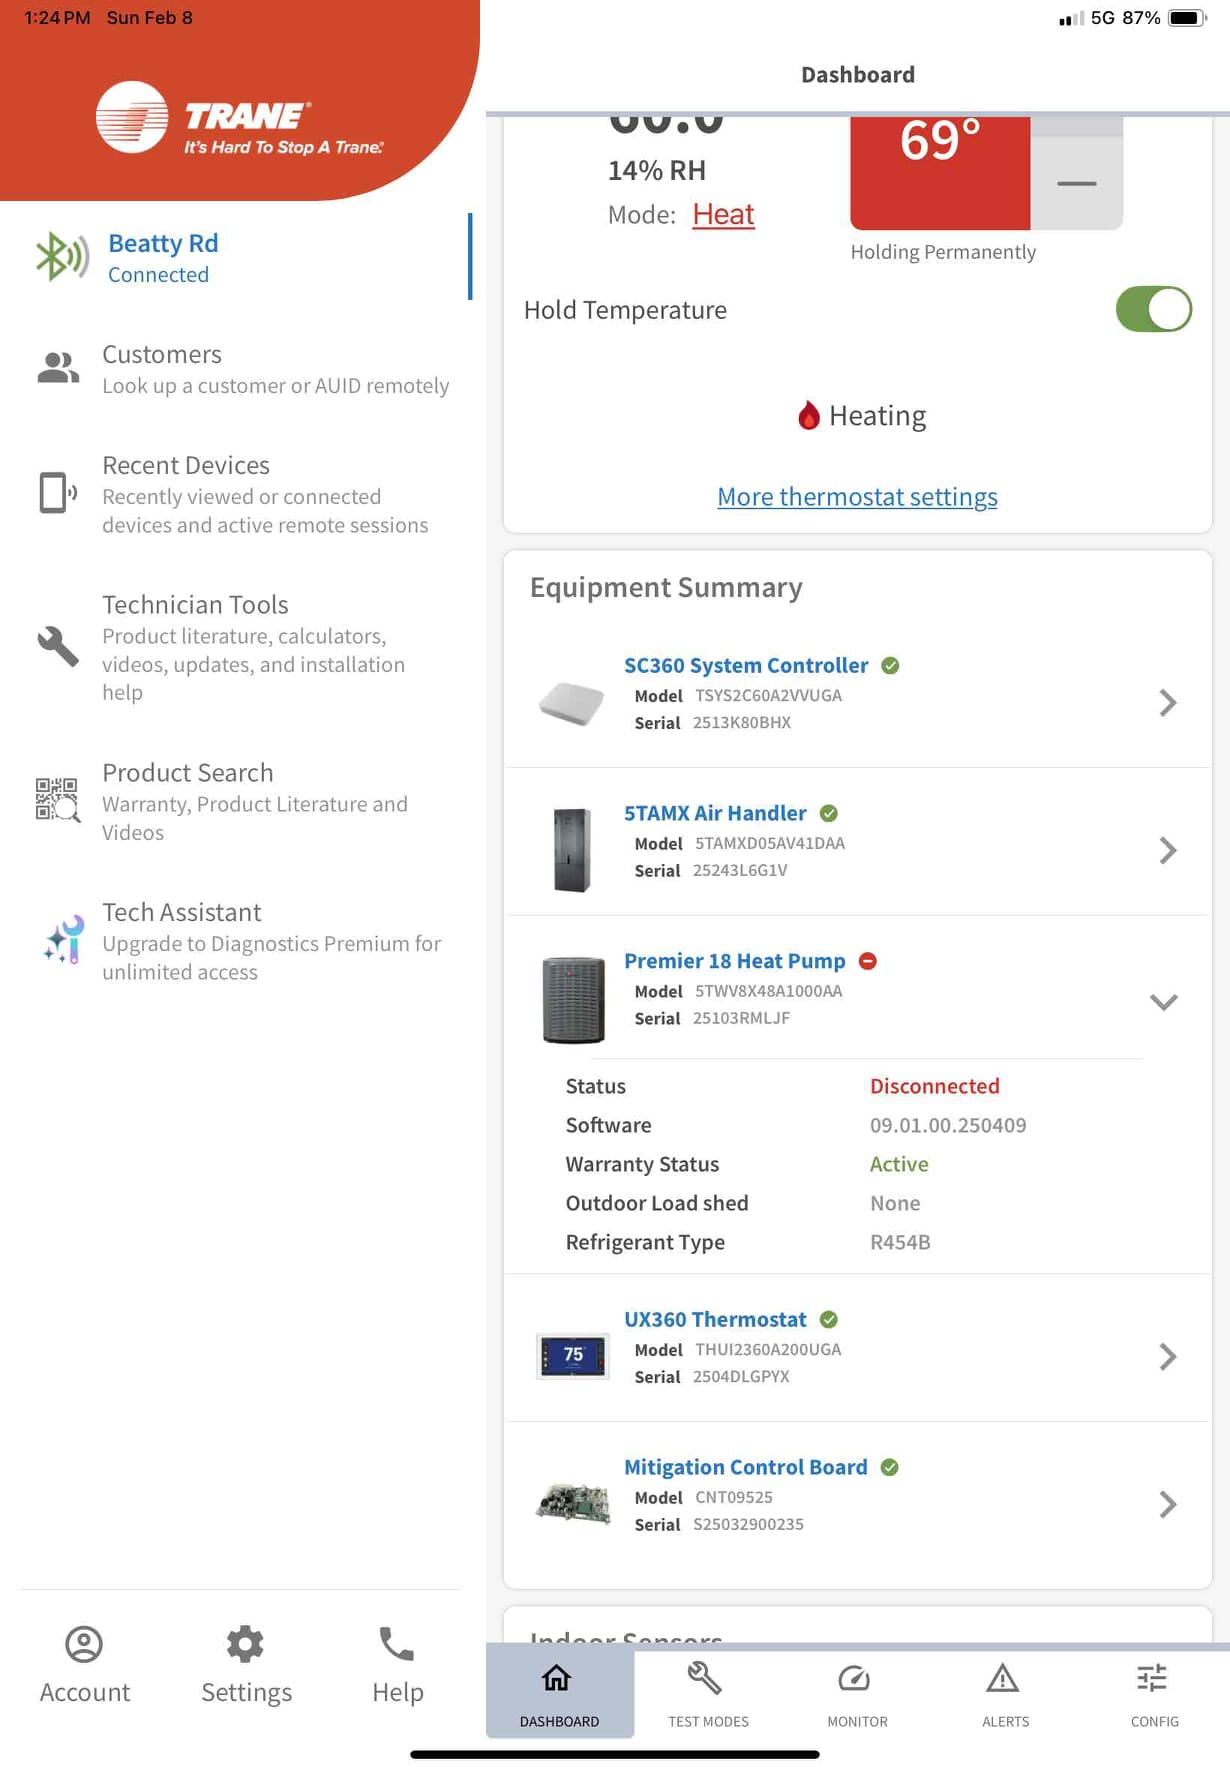1230x1770 pixels.
Task: Open the Settings gear icon
Action: [245, 1644]
